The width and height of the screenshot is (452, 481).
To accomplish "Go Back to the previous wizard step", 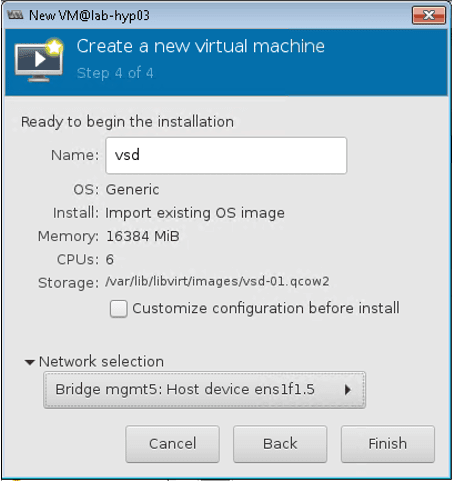I will click(280, 444).
